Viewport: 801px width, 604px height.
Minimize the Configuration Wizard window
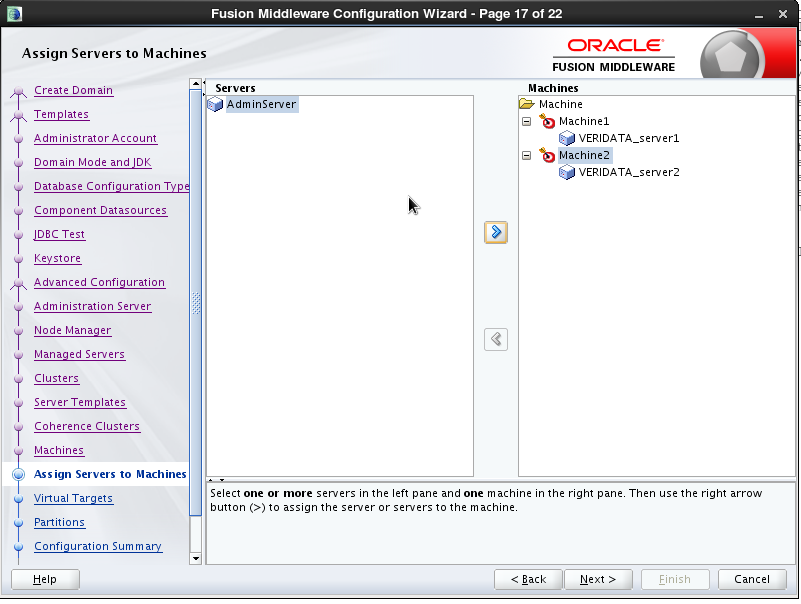coord(759,14)
